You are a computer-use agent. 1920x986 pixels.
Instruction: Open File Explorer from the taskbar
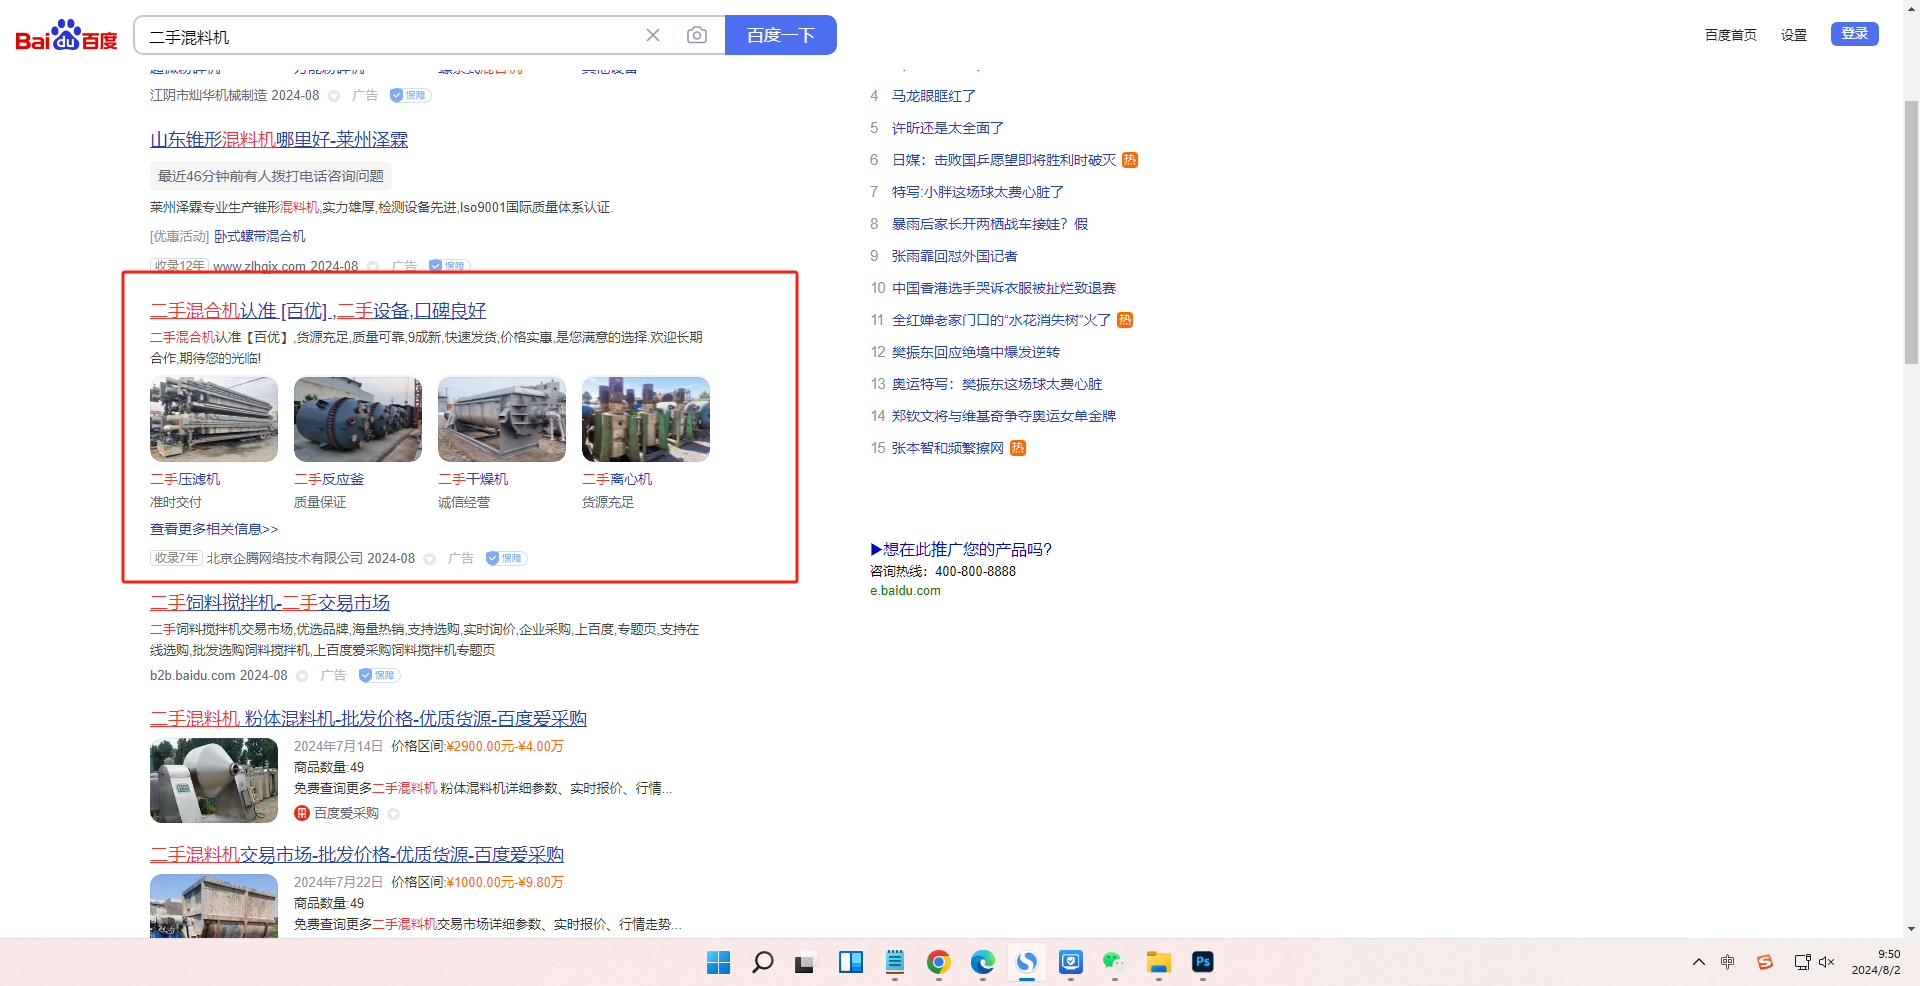1158,962
